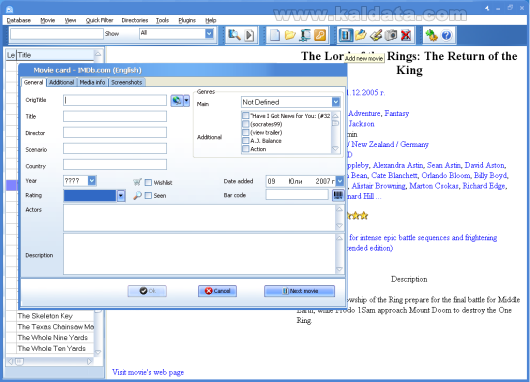The image size is (530, 382).
Task: Click the Cancel button
Action: point(217,291)
